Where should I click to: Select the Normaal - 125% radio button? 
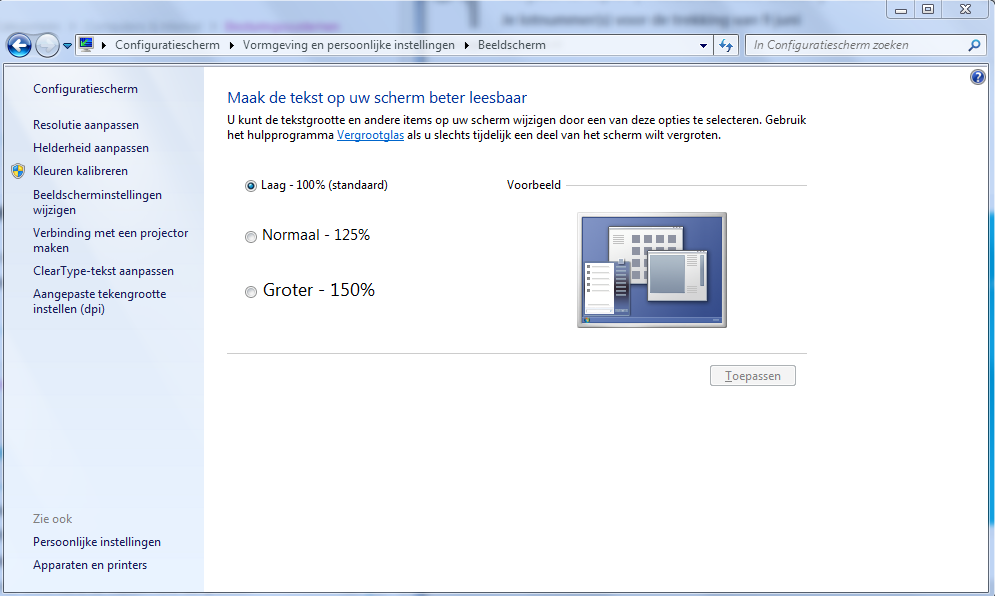point(251,236)
